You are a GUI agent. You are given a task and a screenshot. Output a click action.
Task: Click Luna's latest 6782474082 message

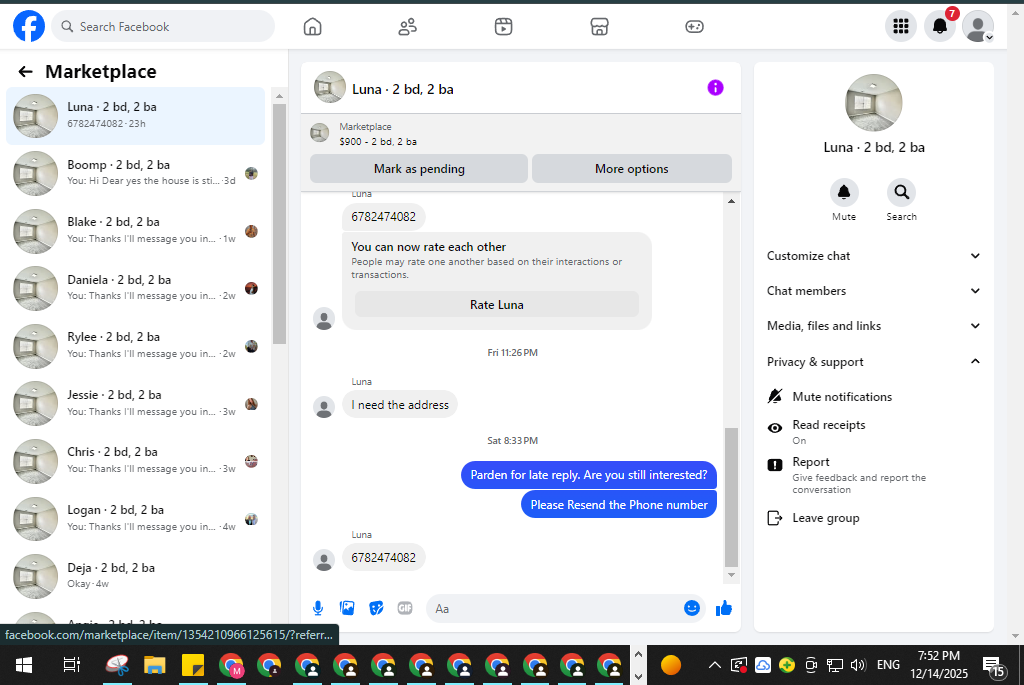coord(383,558)
